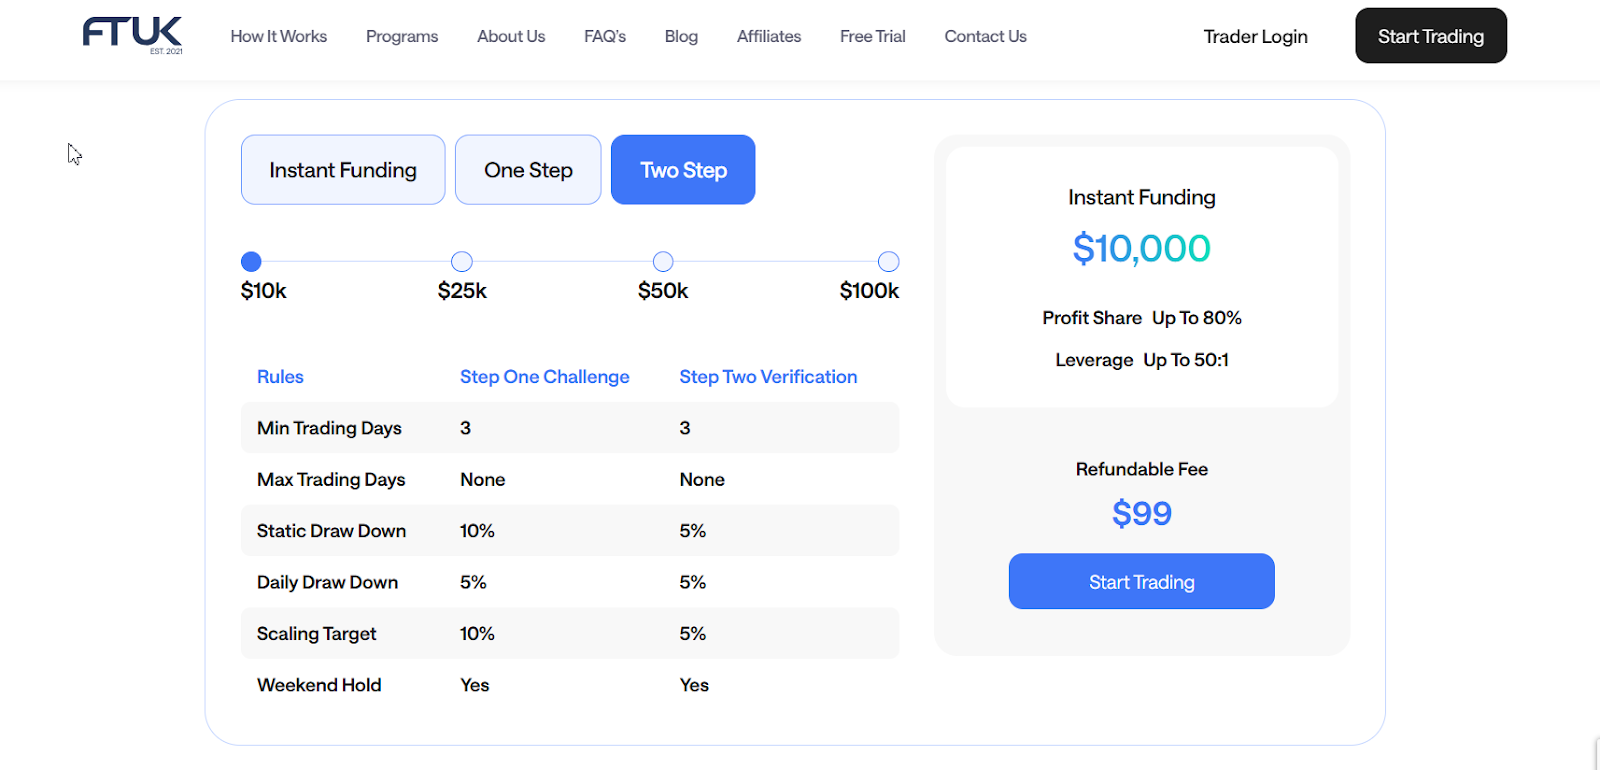1600x770 pixels.
Task: Open the FAQ's page
Action: [x=605, y=37]
